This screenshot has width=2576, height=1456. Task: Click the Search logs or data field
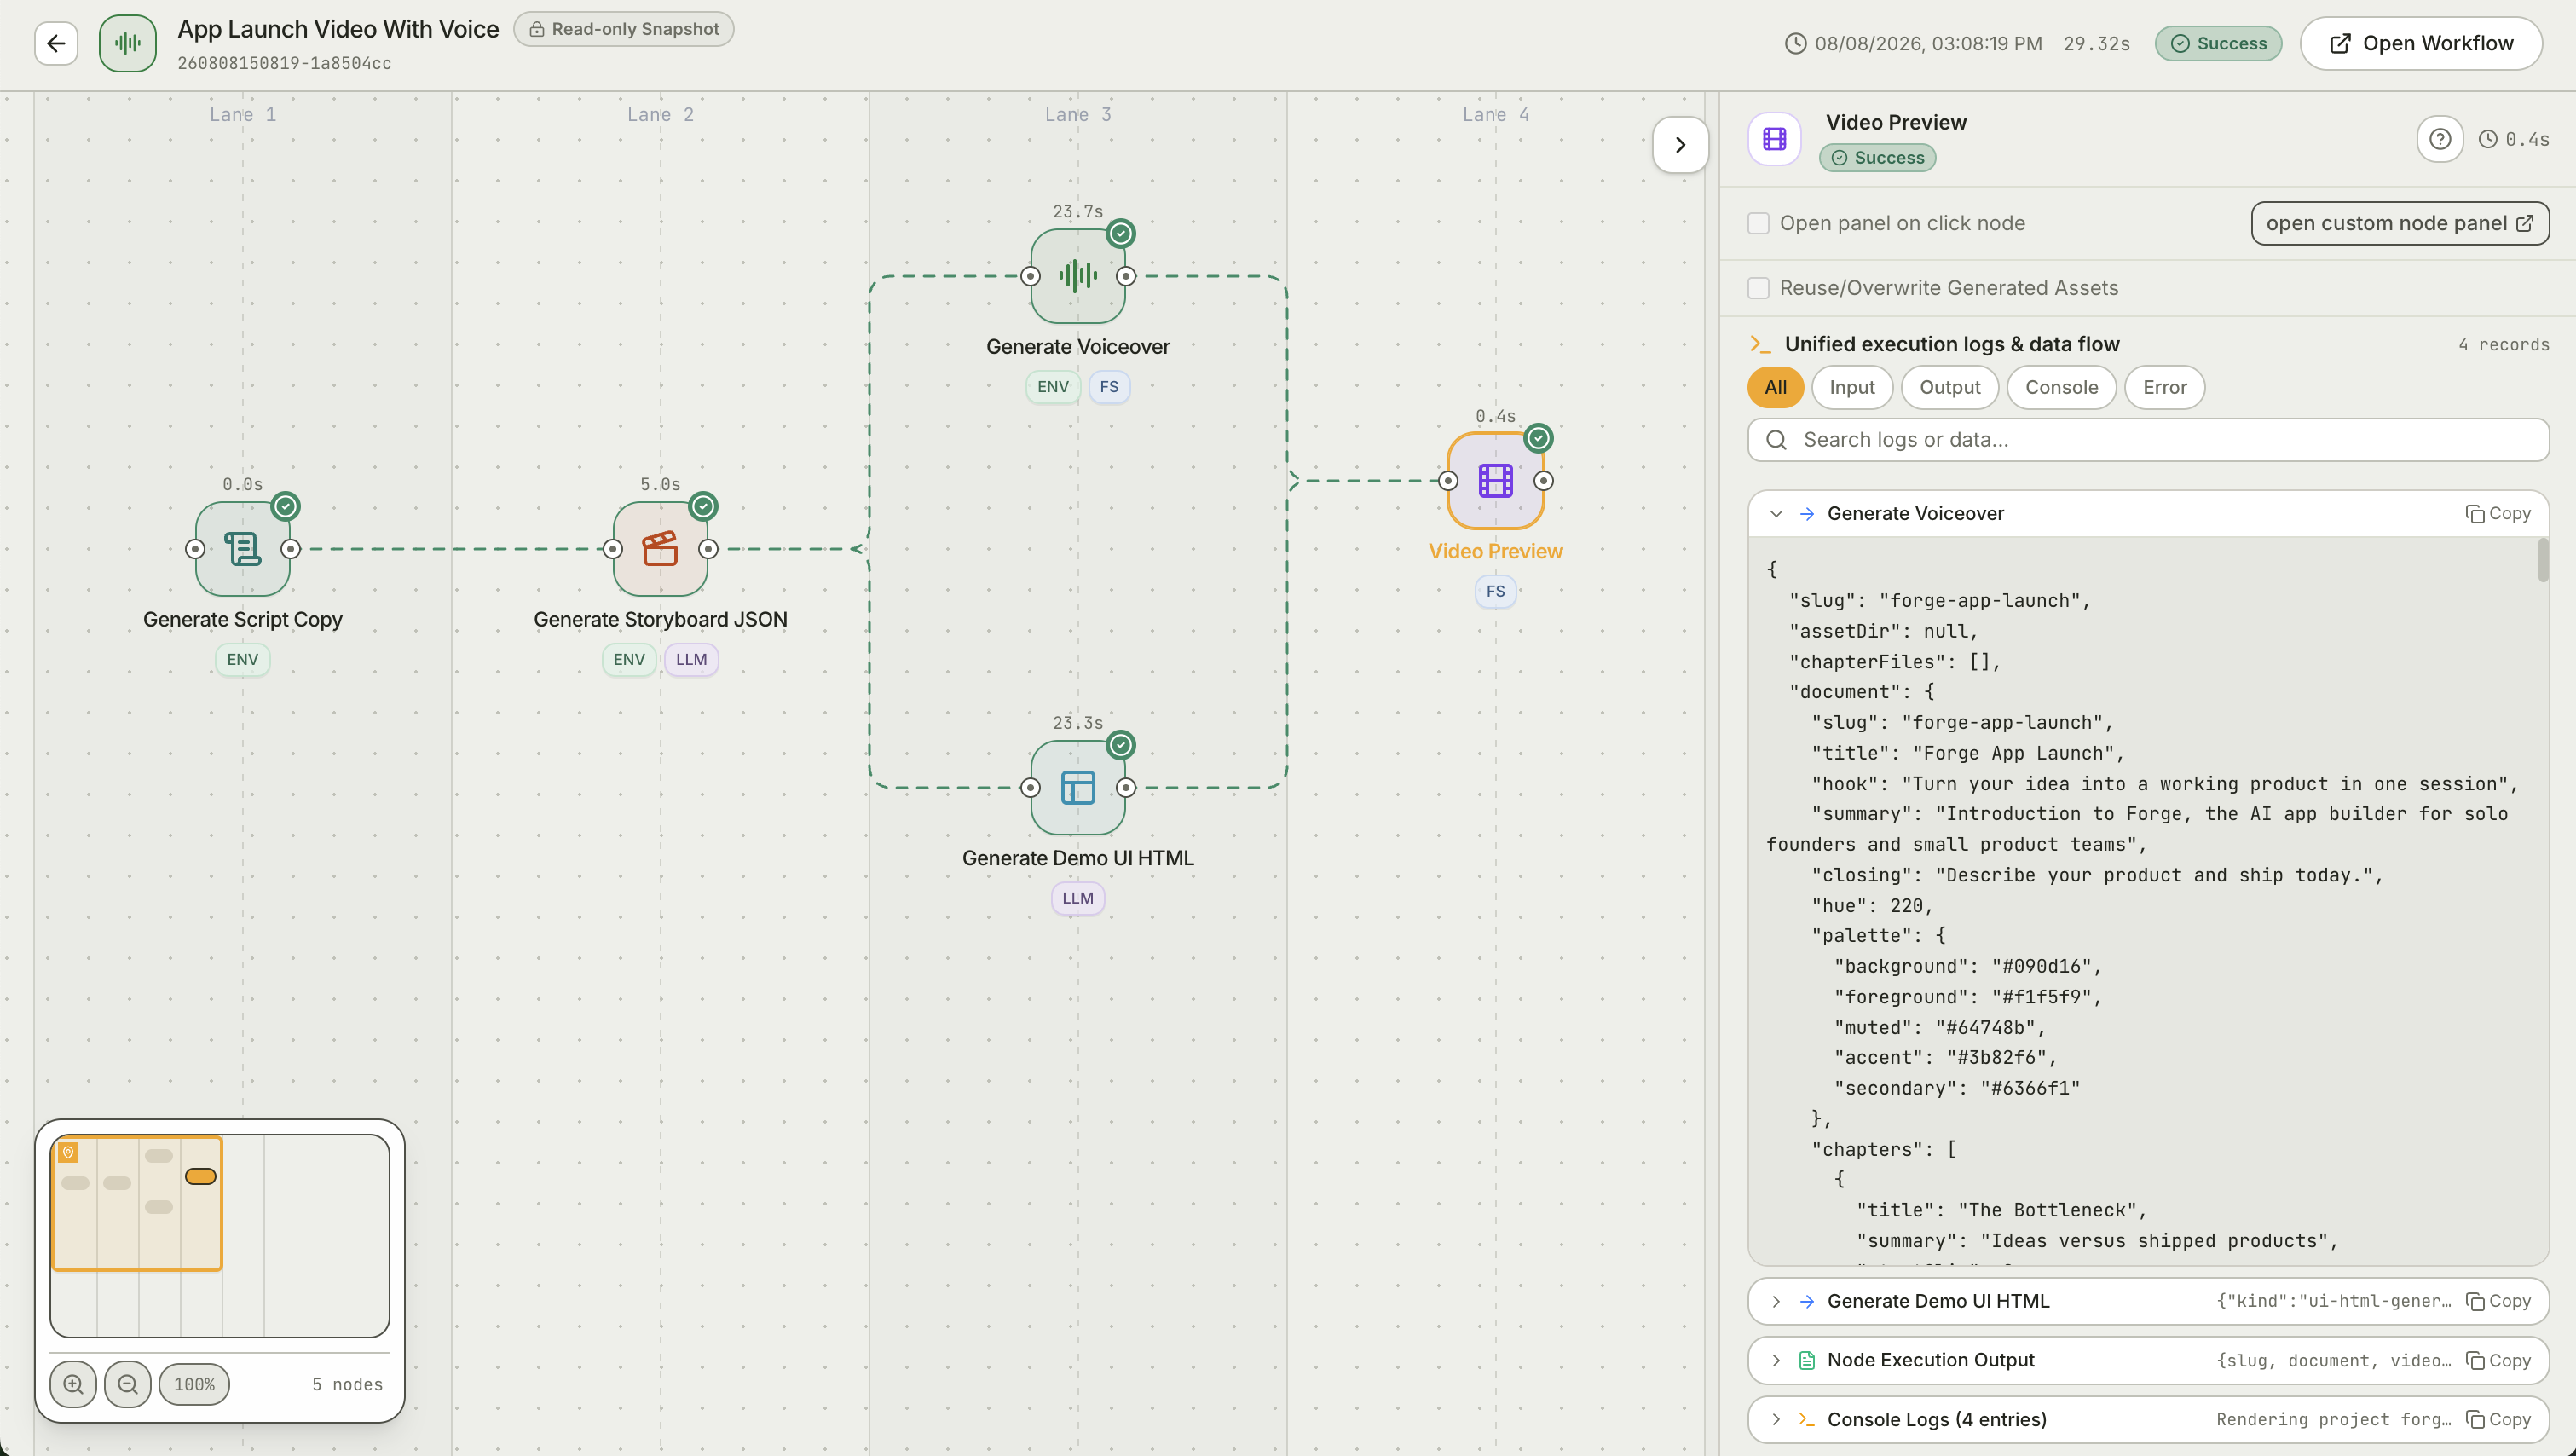2148,440
